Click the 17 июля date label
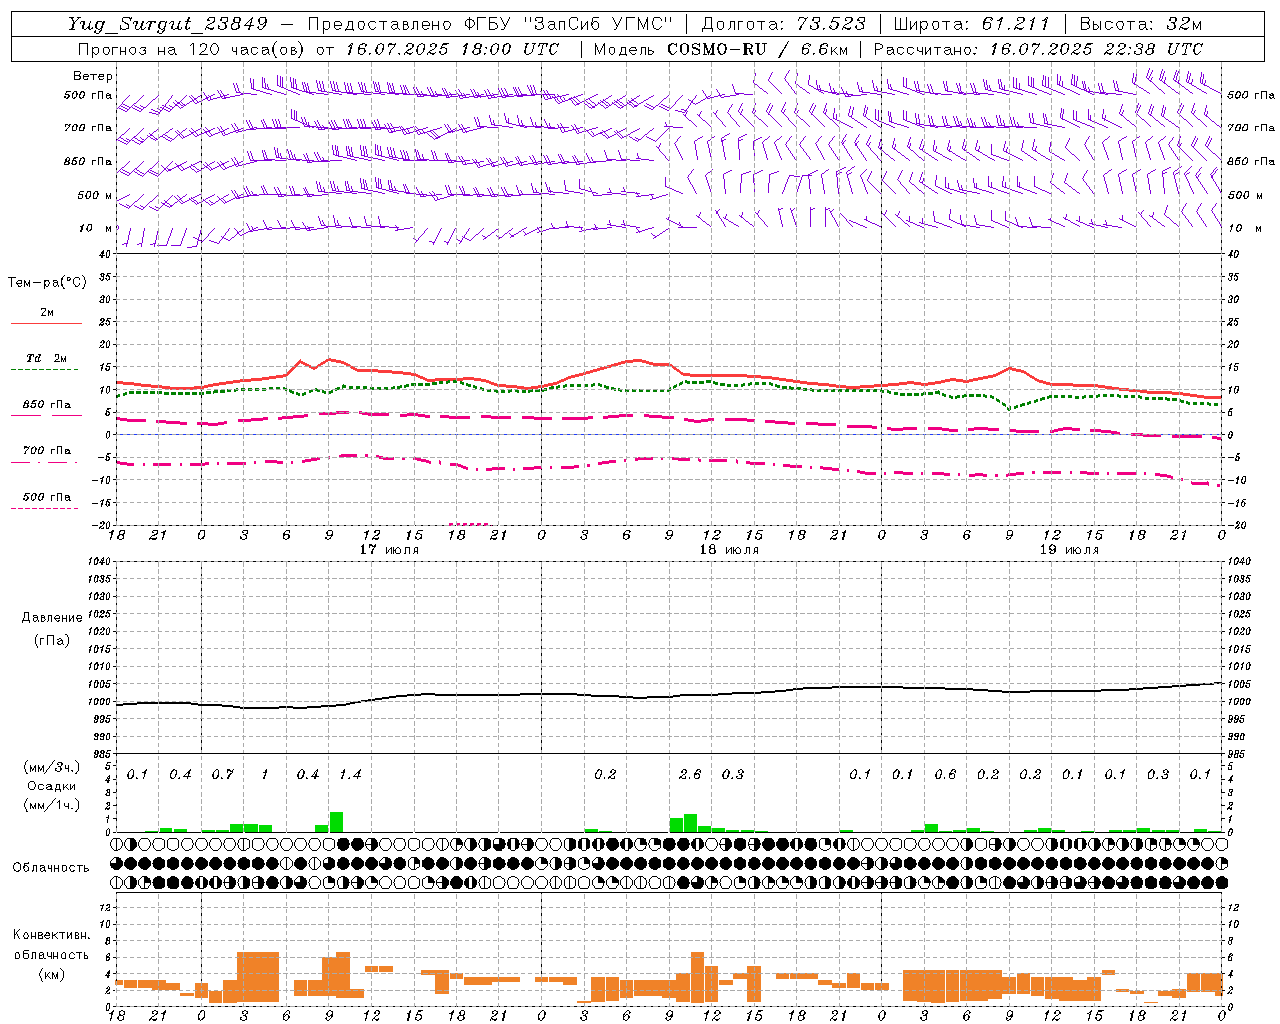Viewport: 1280px width, 1024px height. [389, 550]
